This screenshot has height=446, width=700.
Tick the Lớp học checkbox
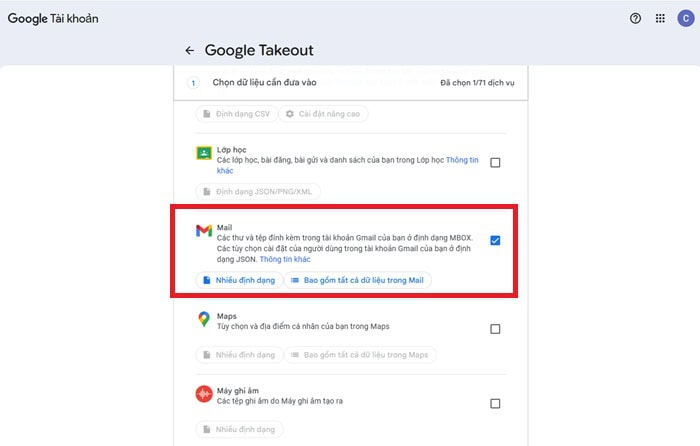[495, 162]
